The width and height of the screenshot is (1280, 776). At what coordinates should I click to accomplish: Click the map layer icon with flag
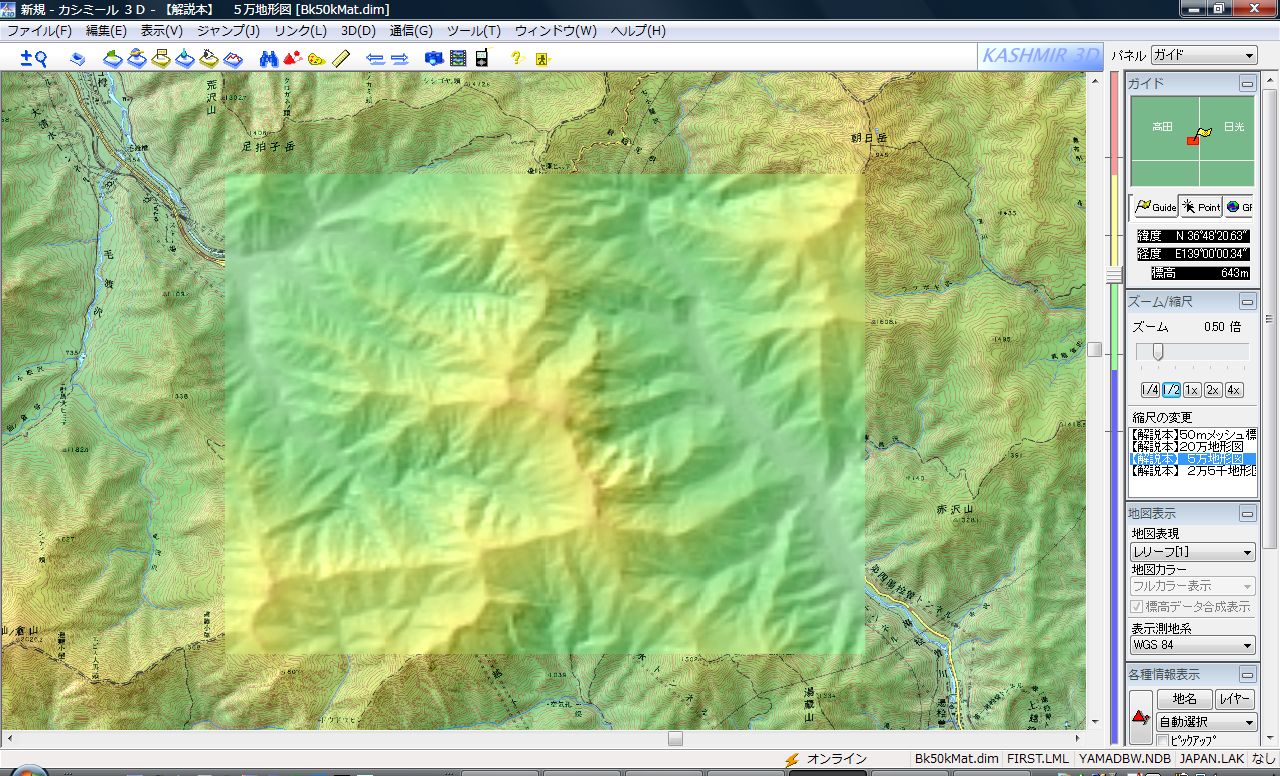pyautogui.click(x=161, y=58)
